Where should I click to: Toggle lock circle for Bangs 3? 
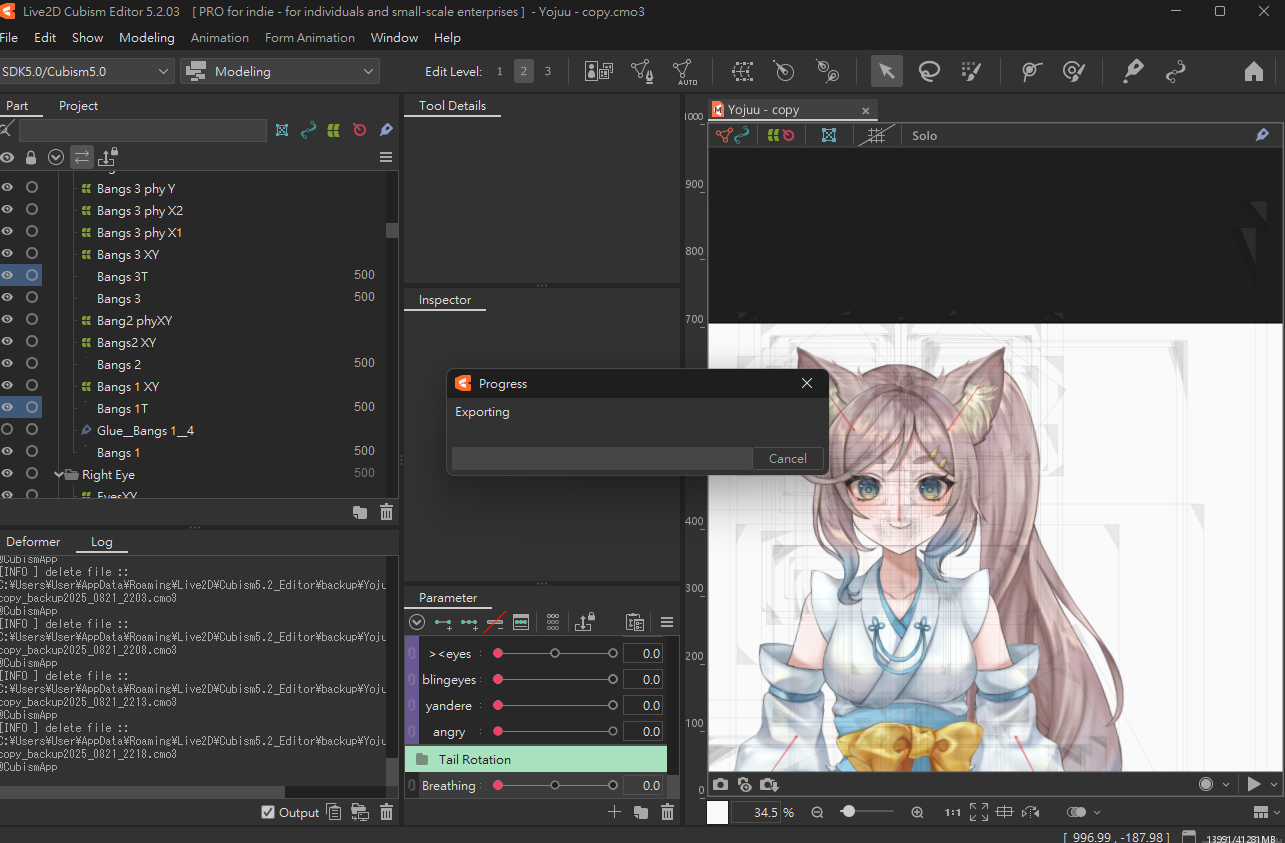pyautogui.click(x=32, y=297)
